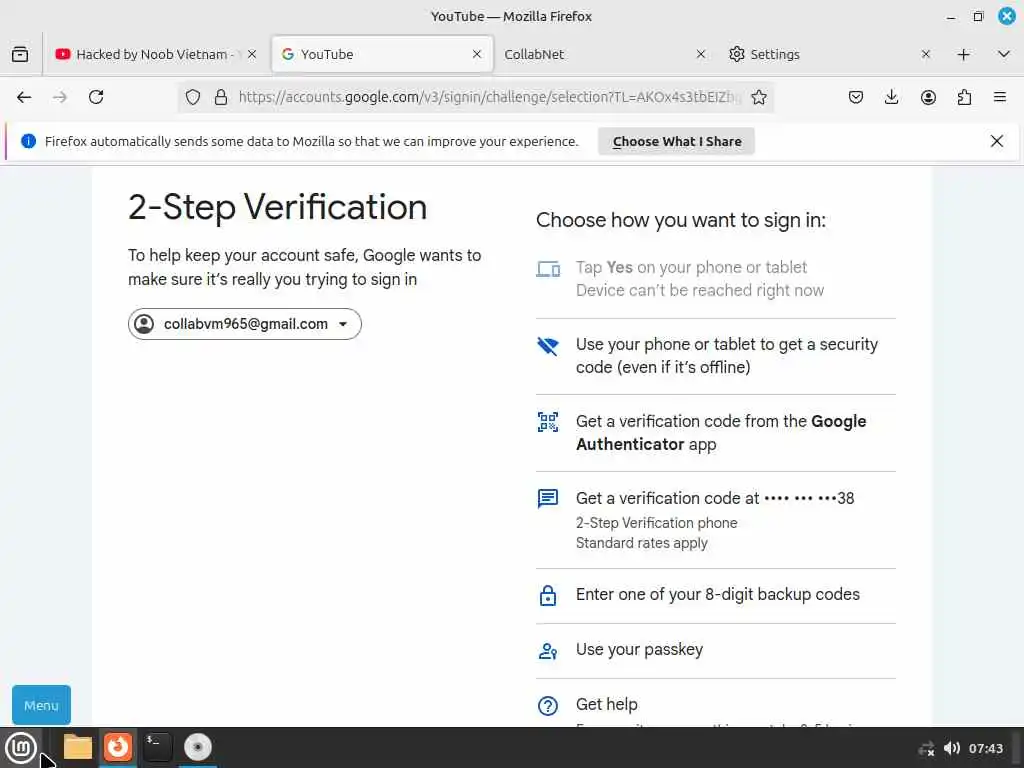The image size is (1024, 768).
Task: Click the 2-Step Verification heading
Action: [x=278, y=208]
